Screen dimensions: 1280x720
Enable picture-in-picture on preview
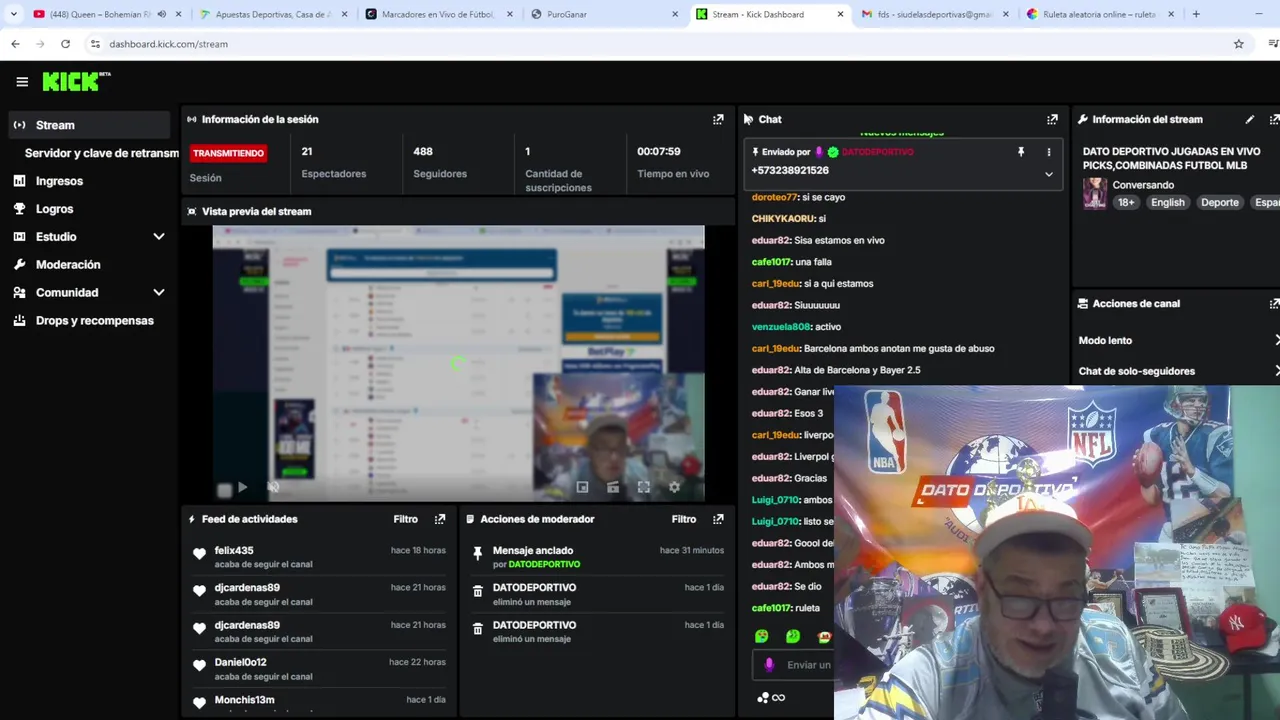pos(582,487)
